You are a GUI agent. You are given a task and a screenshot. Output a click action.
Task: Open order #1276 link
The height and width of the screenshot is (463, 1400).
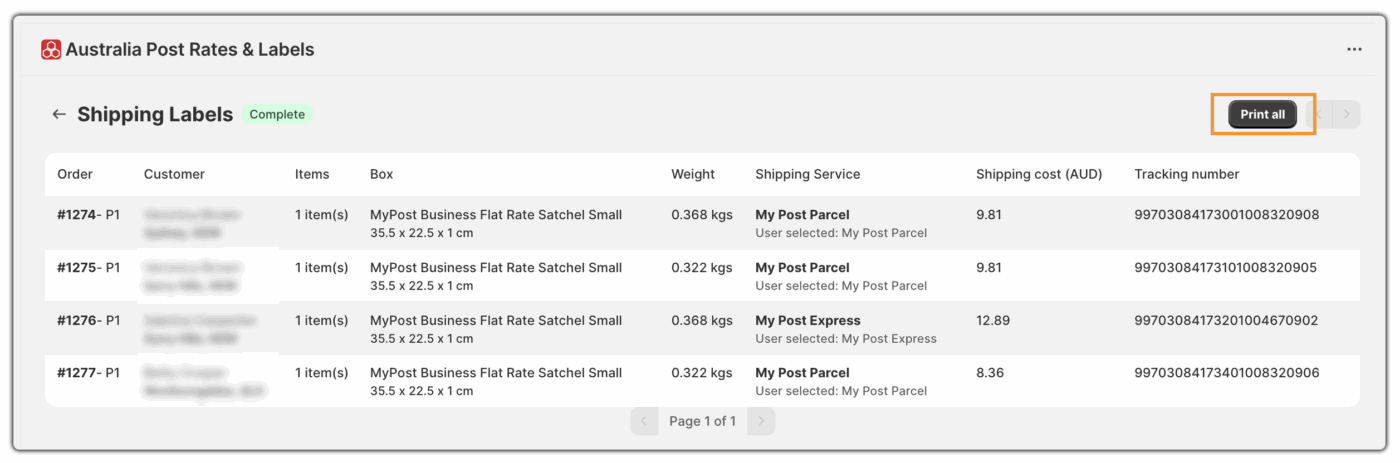coord(77,321)
